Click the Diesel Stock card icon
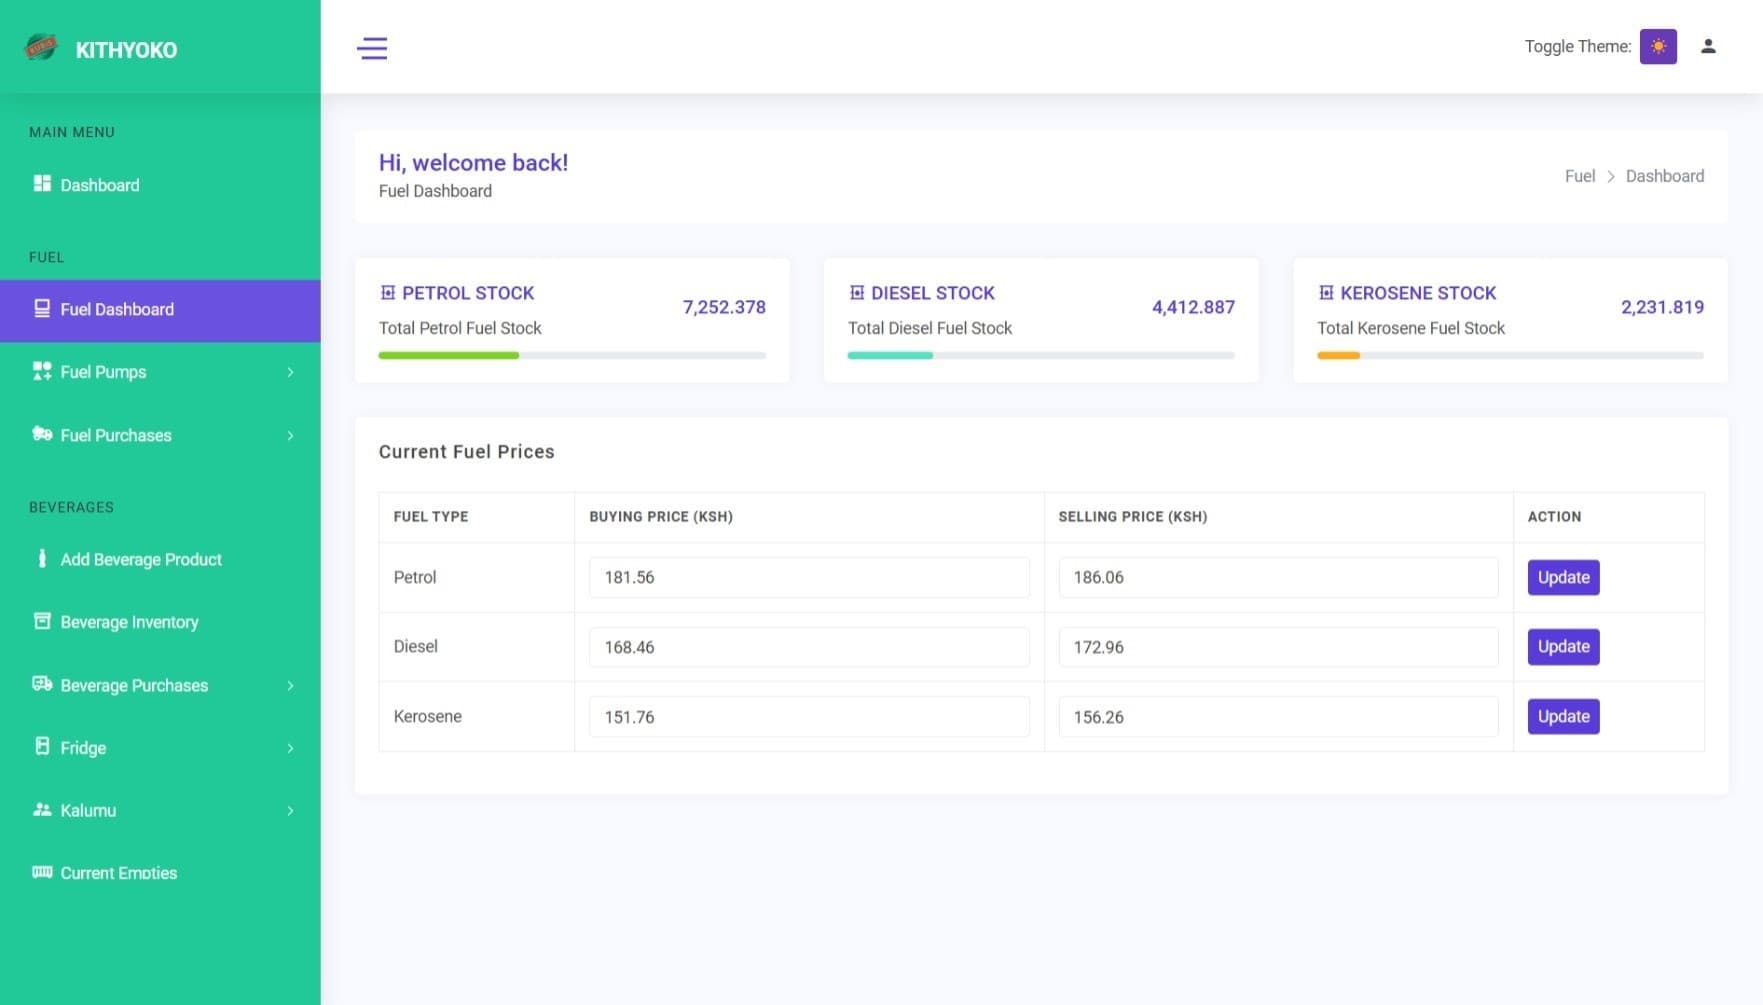Screen dimensions: 1763x1005 coord(857,293)
